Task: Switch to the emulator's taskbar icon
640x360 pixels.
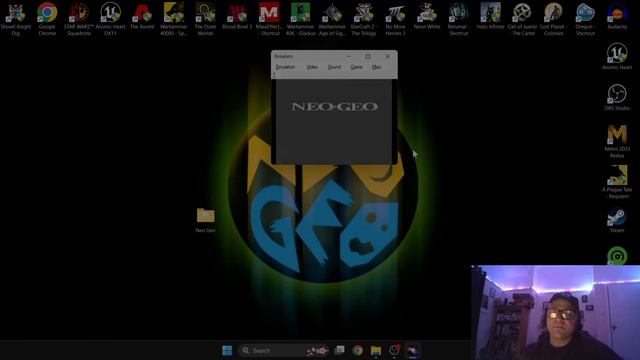Action: tap(413, 350)
